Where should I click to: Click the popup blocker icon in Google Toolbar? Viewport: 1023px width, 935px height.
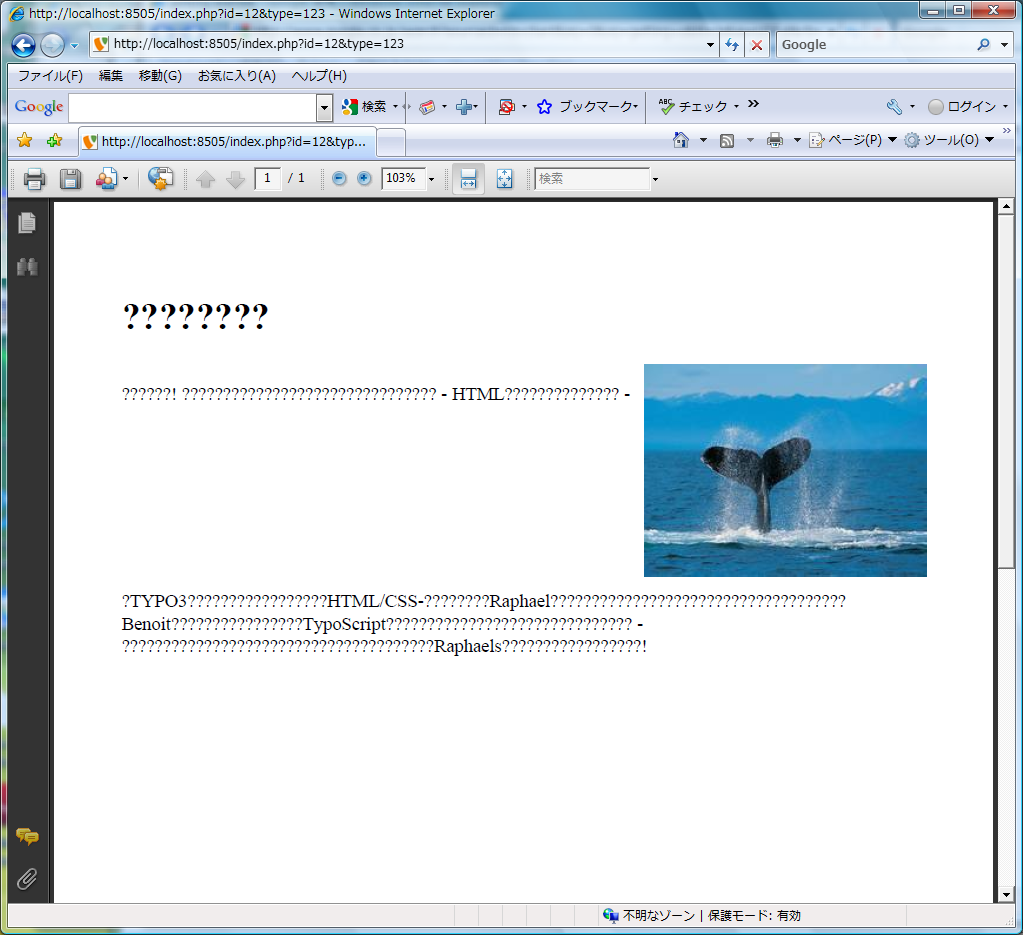[x=506, y=106]
